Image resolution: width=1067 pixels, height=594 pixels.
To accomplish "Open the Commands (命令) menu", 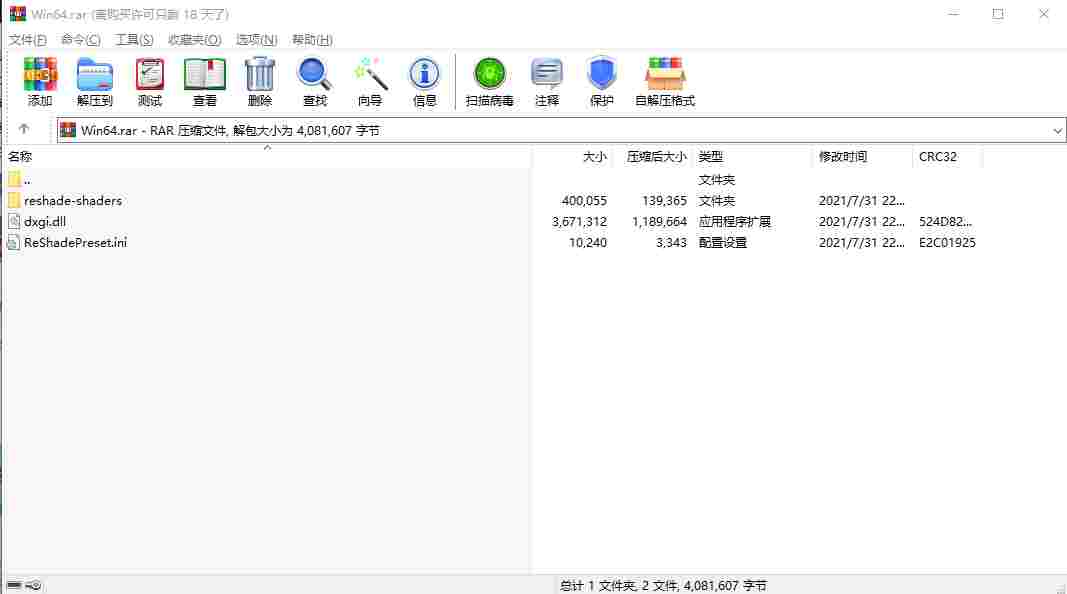I will [x=81, y=39].
